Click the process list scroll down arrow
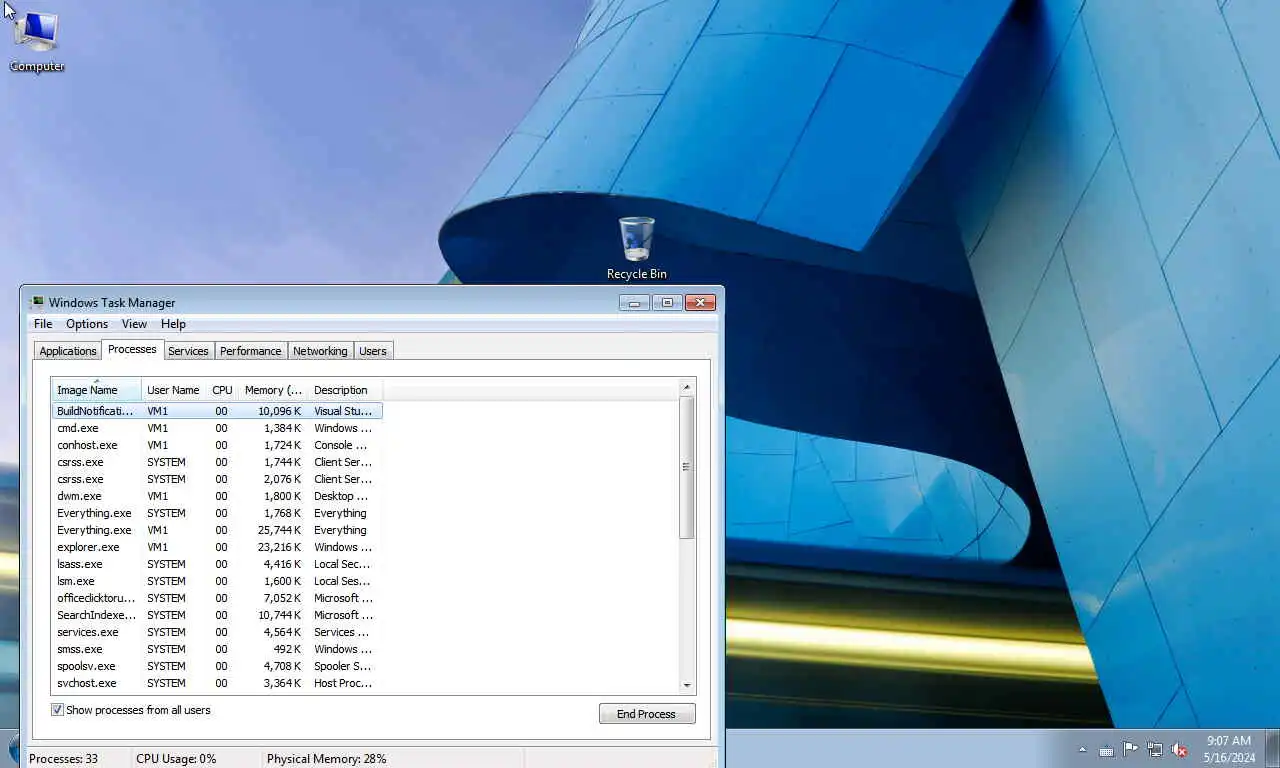 (686, 685)
